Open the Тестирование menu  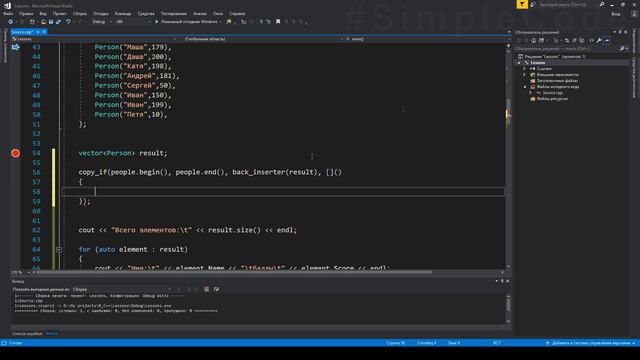(x=173, y=13)
